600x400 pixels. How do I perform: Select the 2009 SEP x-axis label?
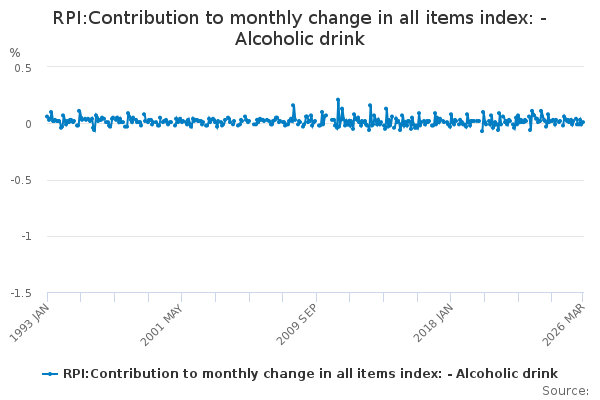[x=300, y=322]
